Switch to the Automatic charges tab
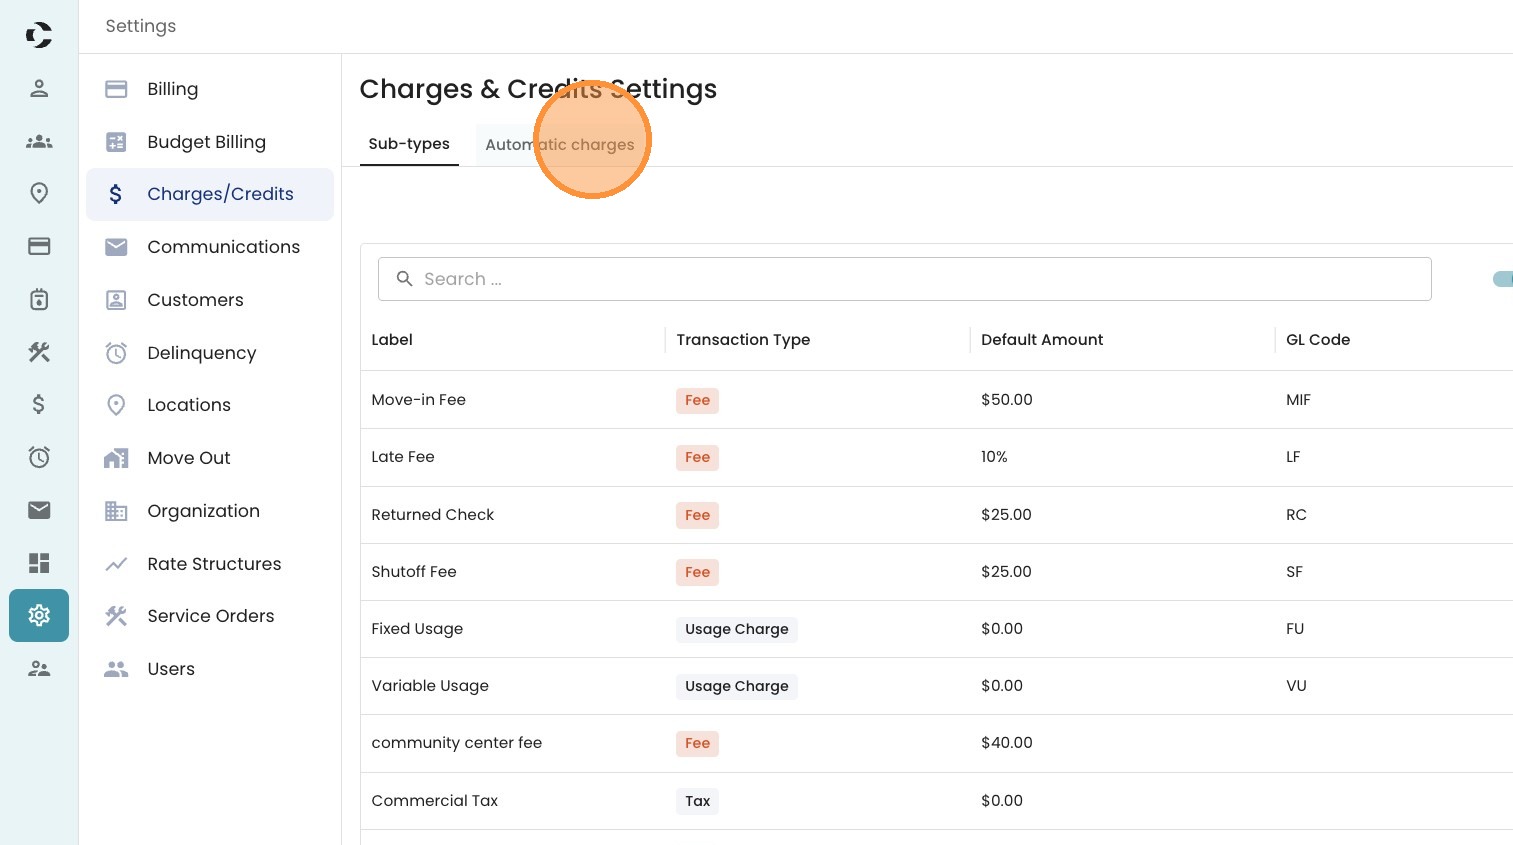 pyautogui.click(x=559, y=144)
